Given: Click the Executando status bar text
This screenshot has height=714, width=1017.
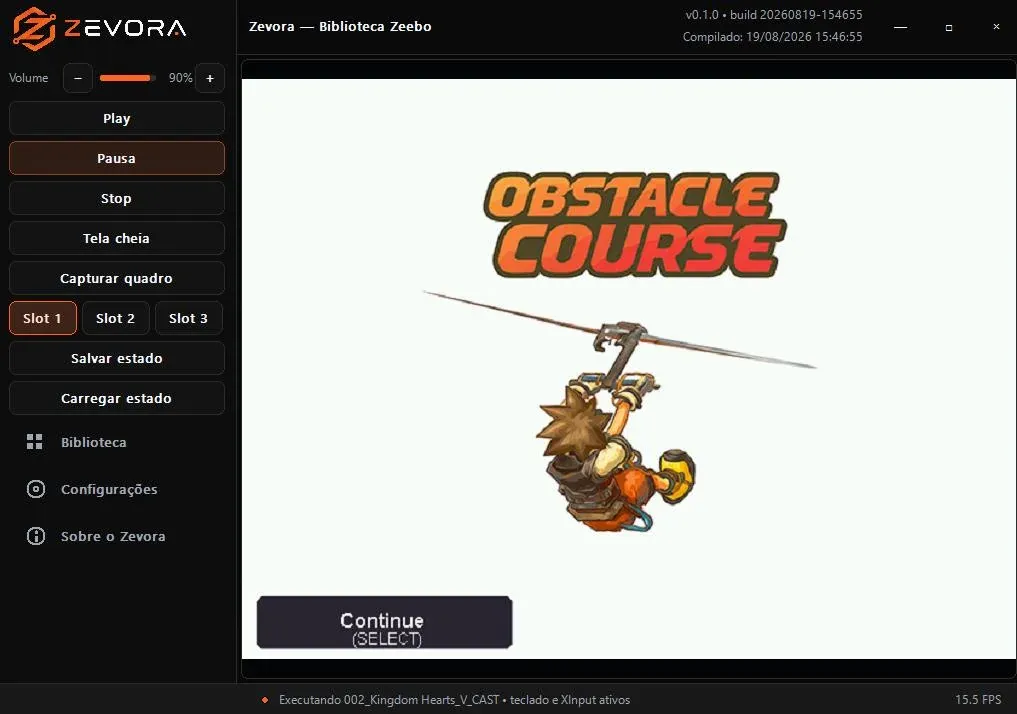Looking at the screenshot, I should 454,700.
